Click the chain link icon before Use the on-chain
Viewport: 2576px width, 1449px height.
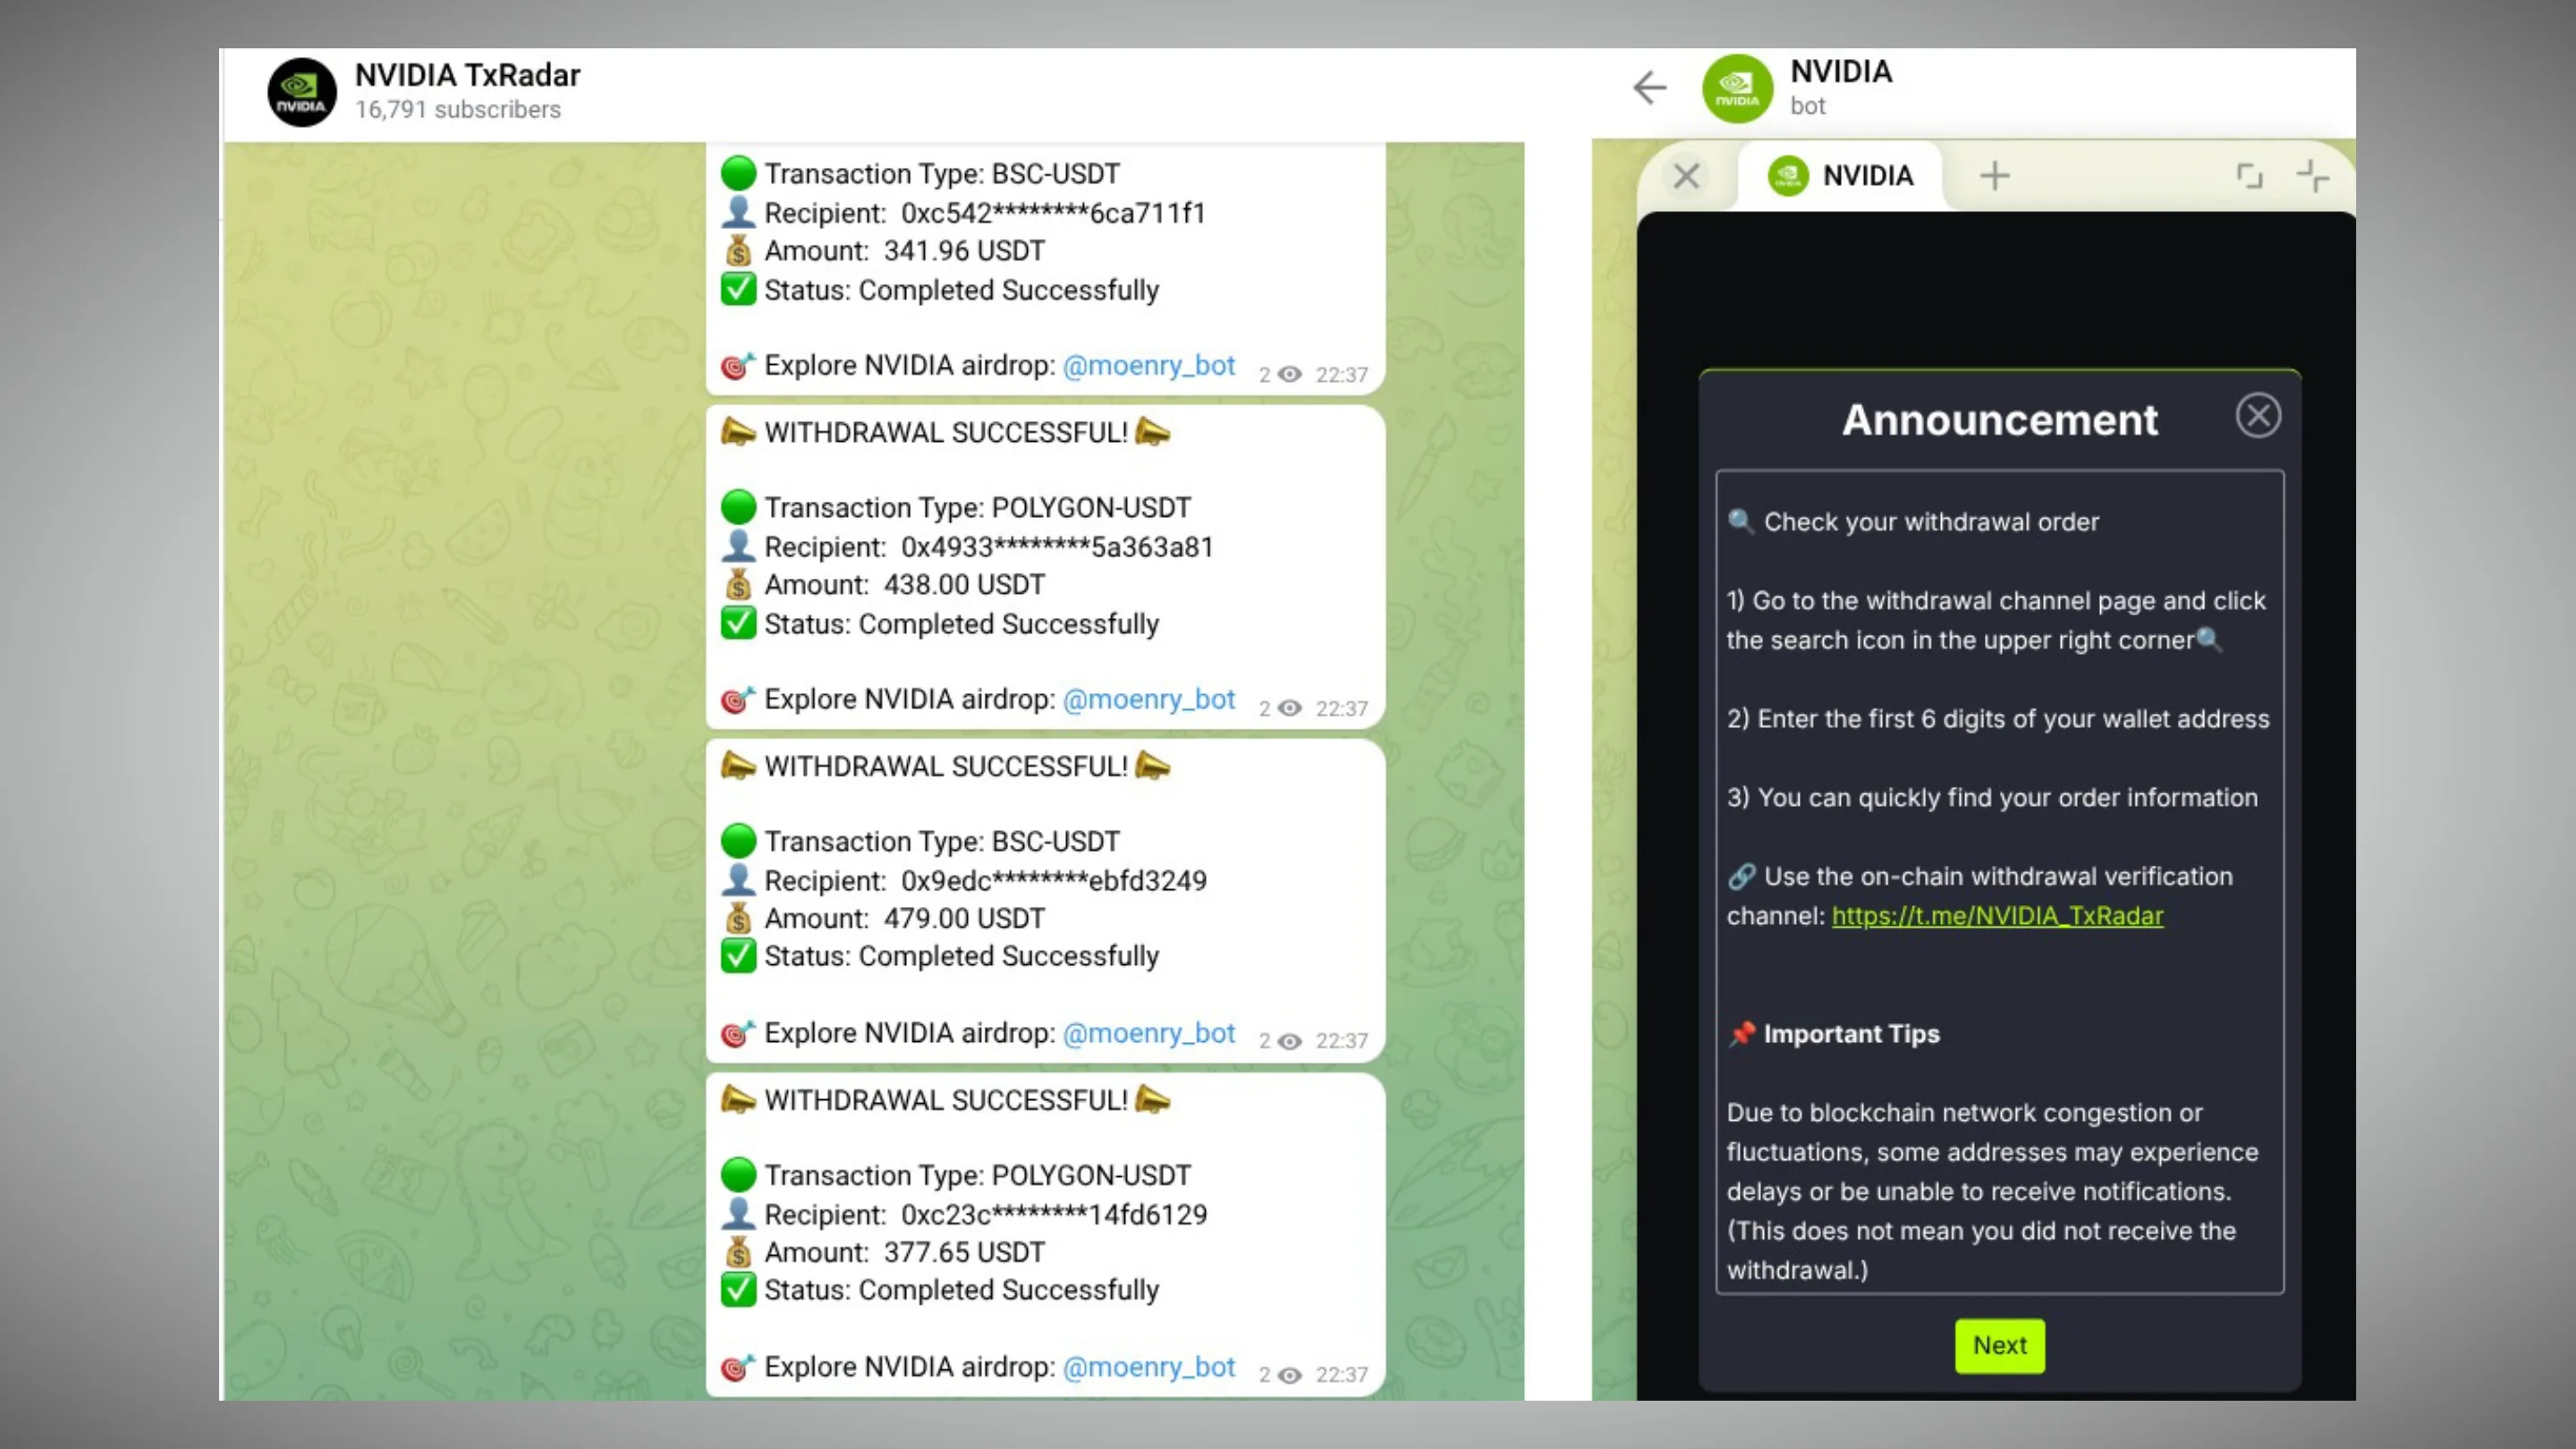coord(1741,877)
